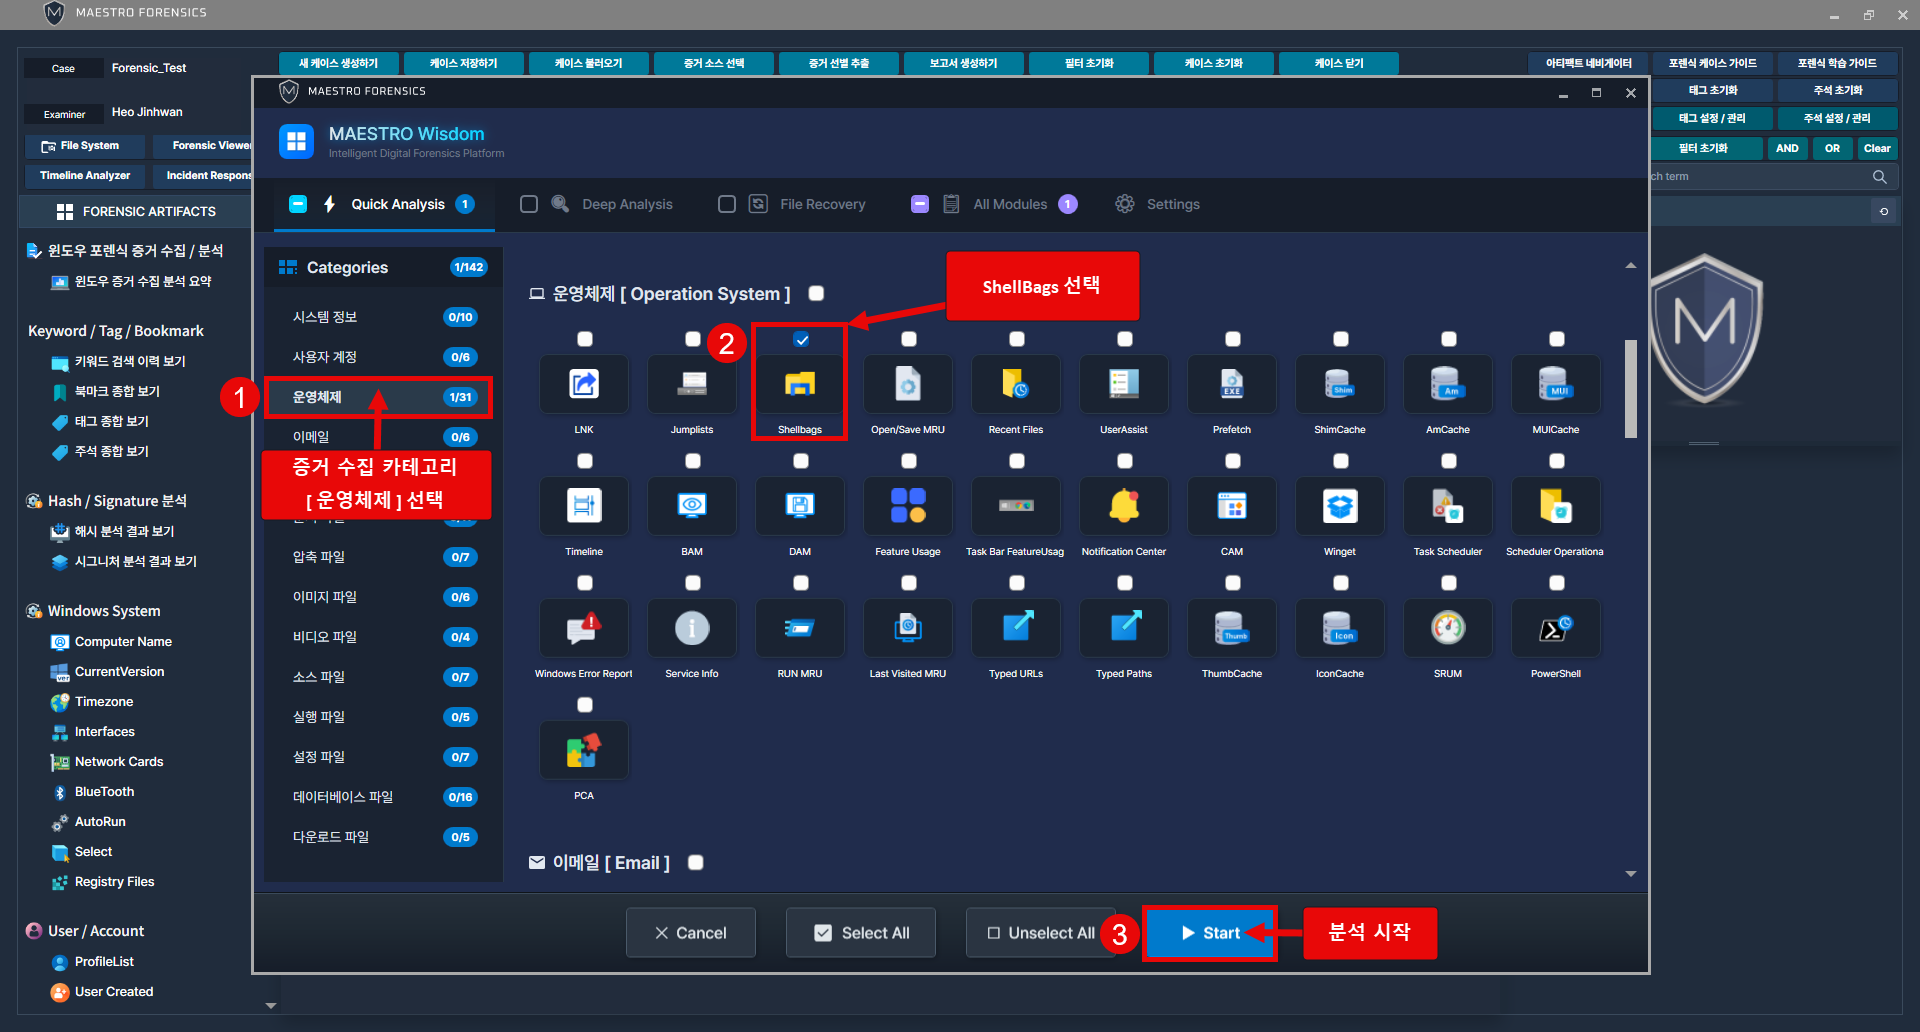
Task: Check the Operation System group checkbox
Action: 816,293
